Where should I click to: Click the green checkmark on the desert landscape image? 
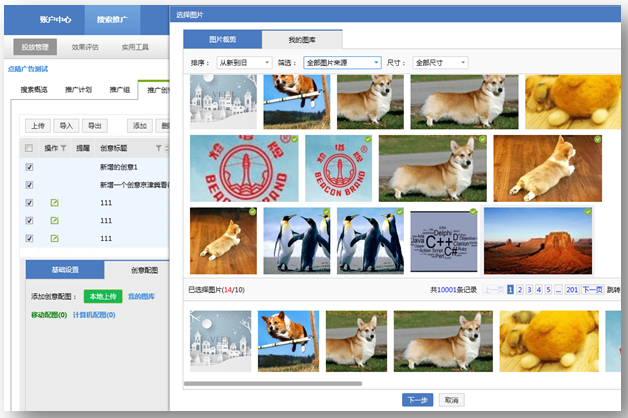[x=587, y=212]
